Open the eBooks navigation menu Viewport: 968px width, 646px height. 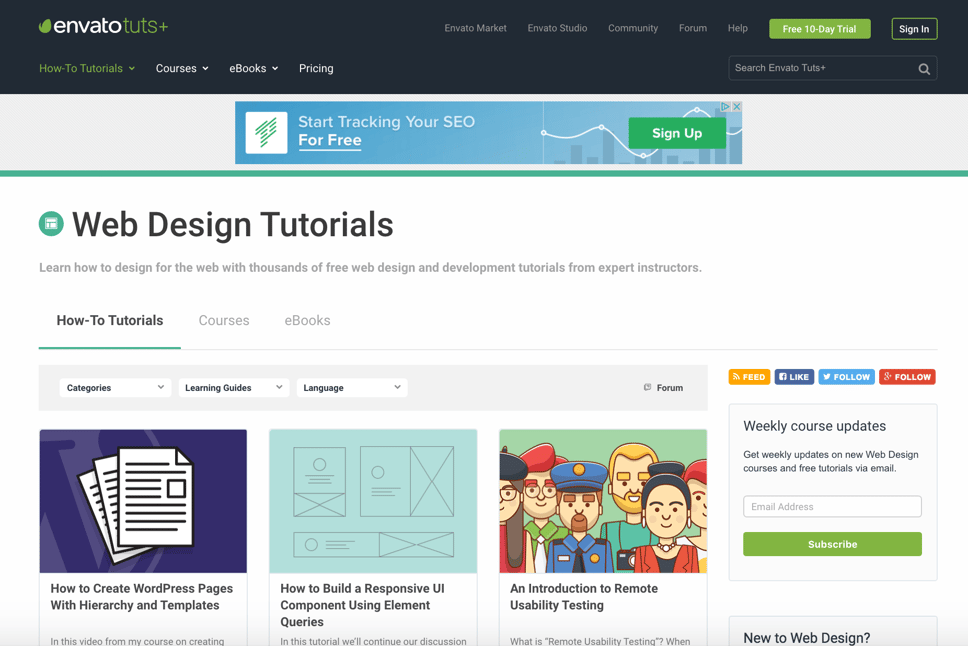[x=253, y=69]
